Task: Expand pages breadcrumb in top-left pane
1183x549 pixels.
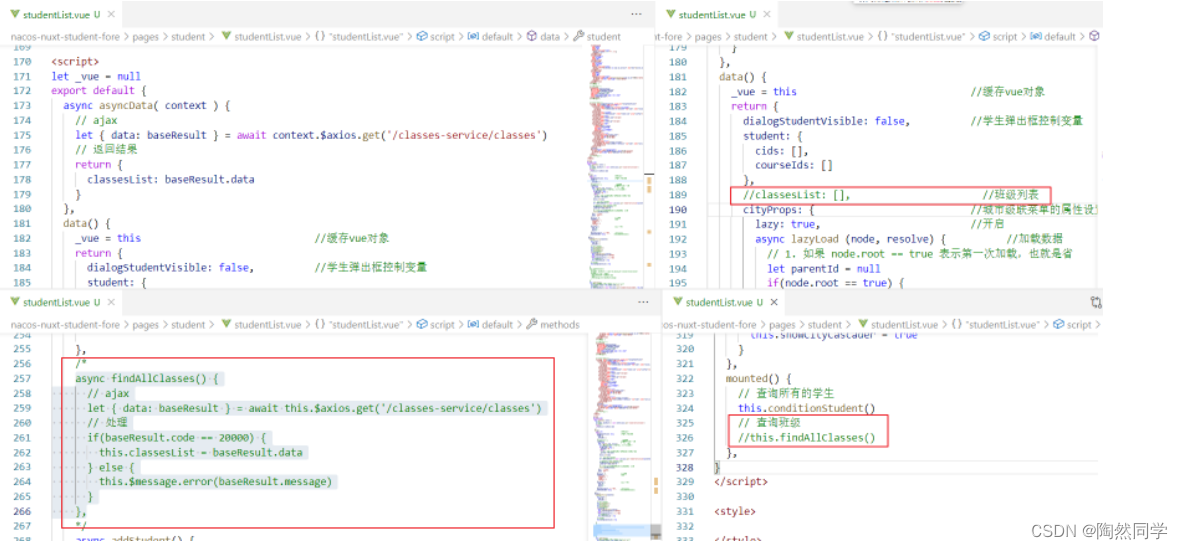Action: click(x=145, y=36)
